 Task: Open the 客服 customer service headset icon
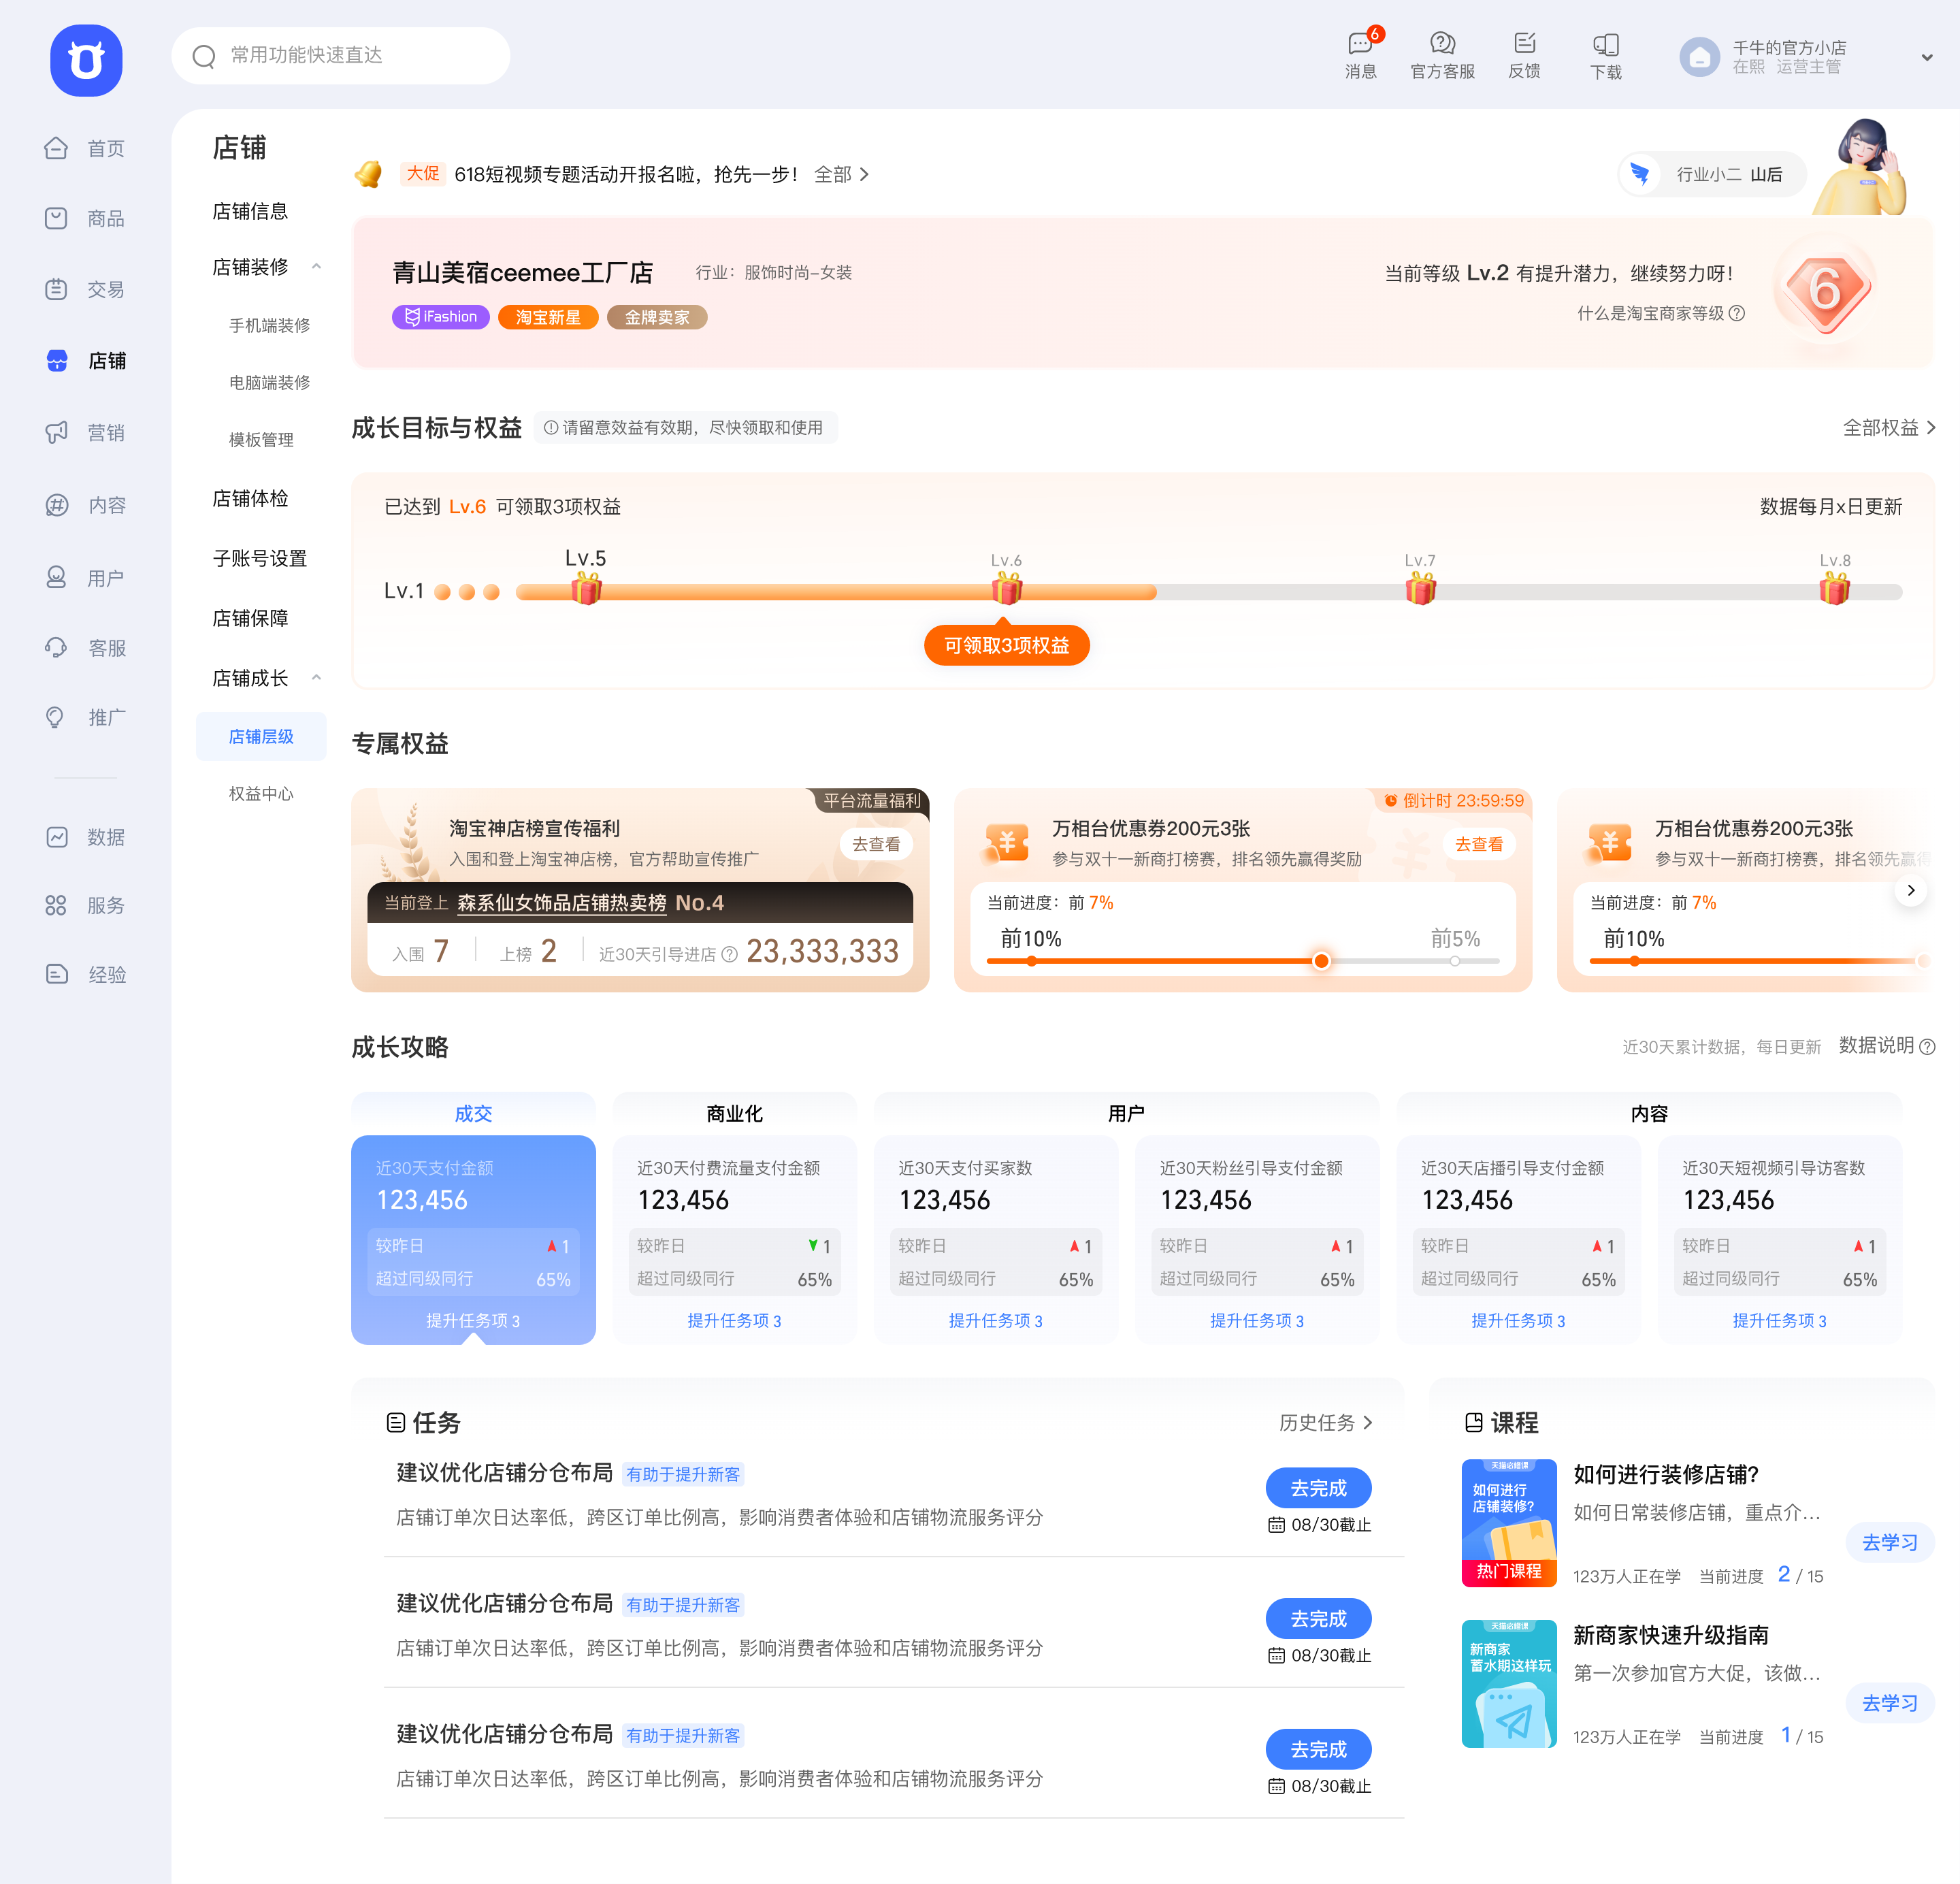[x=56, y=647]
